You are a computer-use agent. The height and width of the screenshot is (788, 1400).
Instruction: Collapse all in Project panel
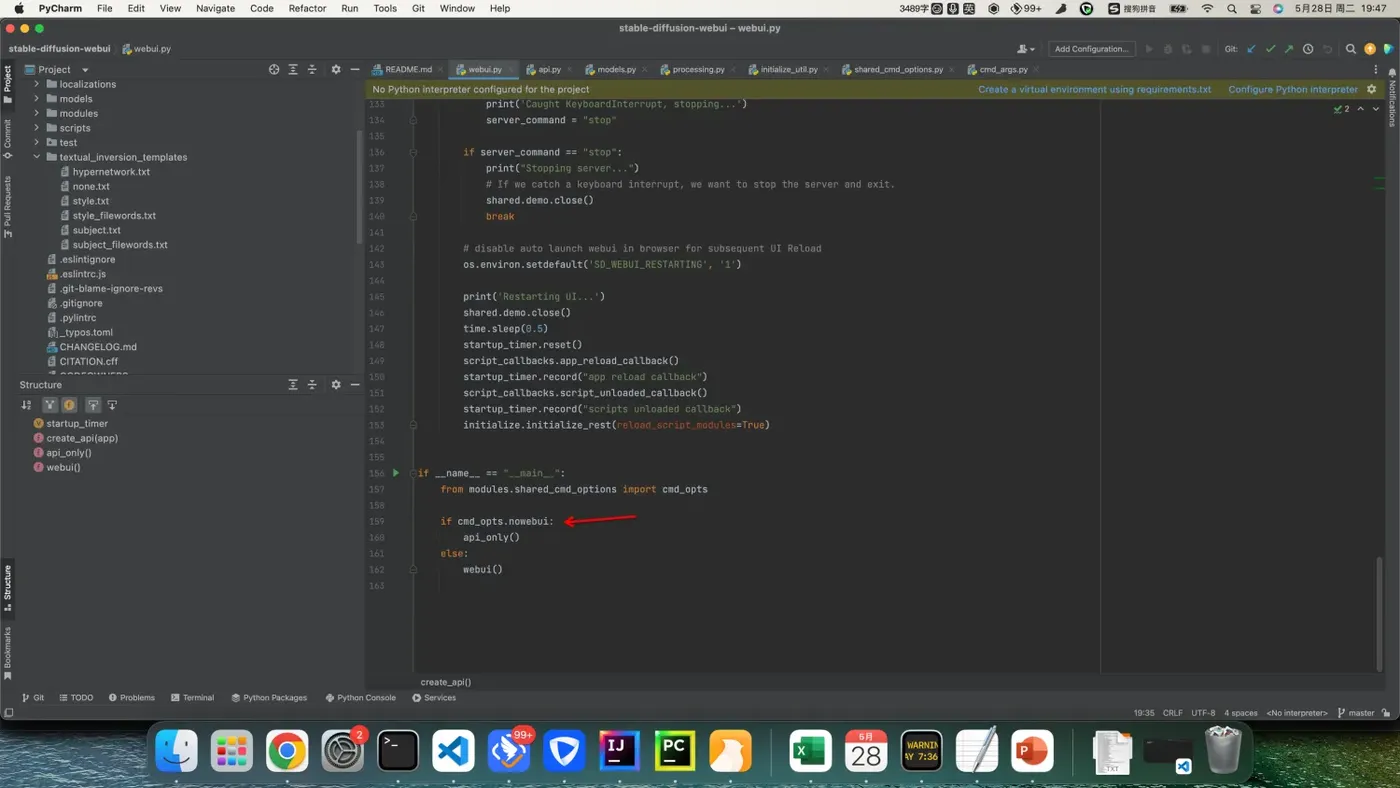[x=312, y=70]
